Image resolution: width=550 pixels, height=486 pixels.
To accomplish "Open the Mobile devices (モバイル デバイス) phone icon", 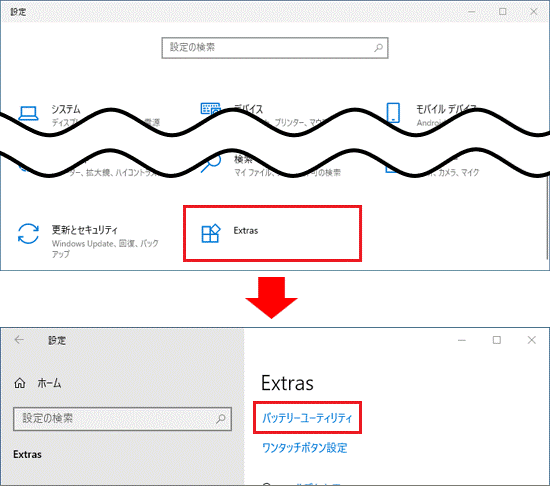I will pyautogui.click(x=393, y=113).
